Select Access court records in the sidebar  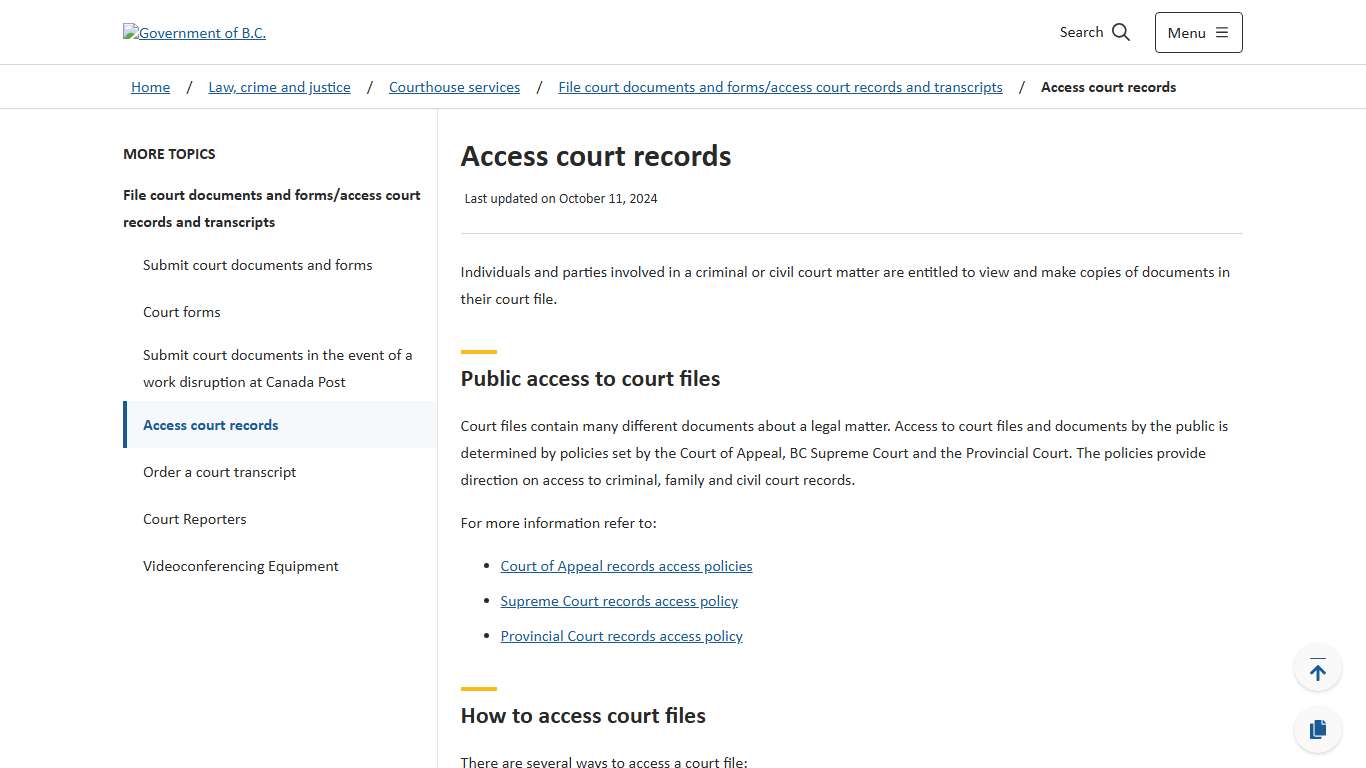click(x=210, y=424)
